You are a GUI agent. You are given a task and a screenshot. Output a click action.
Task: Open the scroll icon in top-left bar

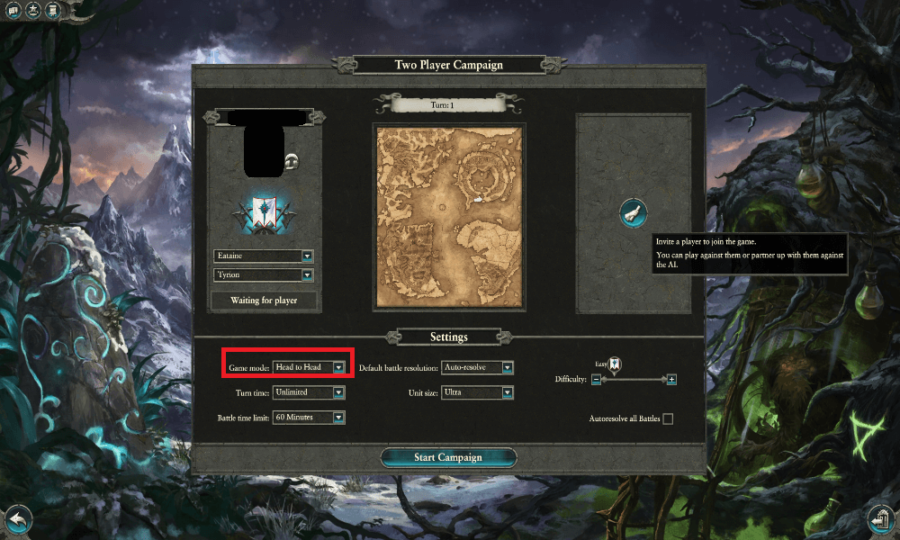click(x=52, y=10)
